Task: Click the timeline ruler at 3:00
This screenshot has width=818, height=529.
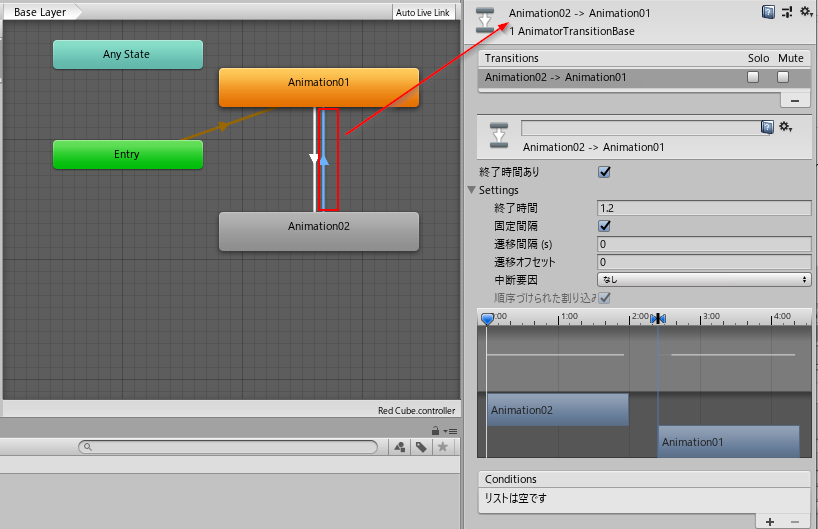Action: (701, 318)
